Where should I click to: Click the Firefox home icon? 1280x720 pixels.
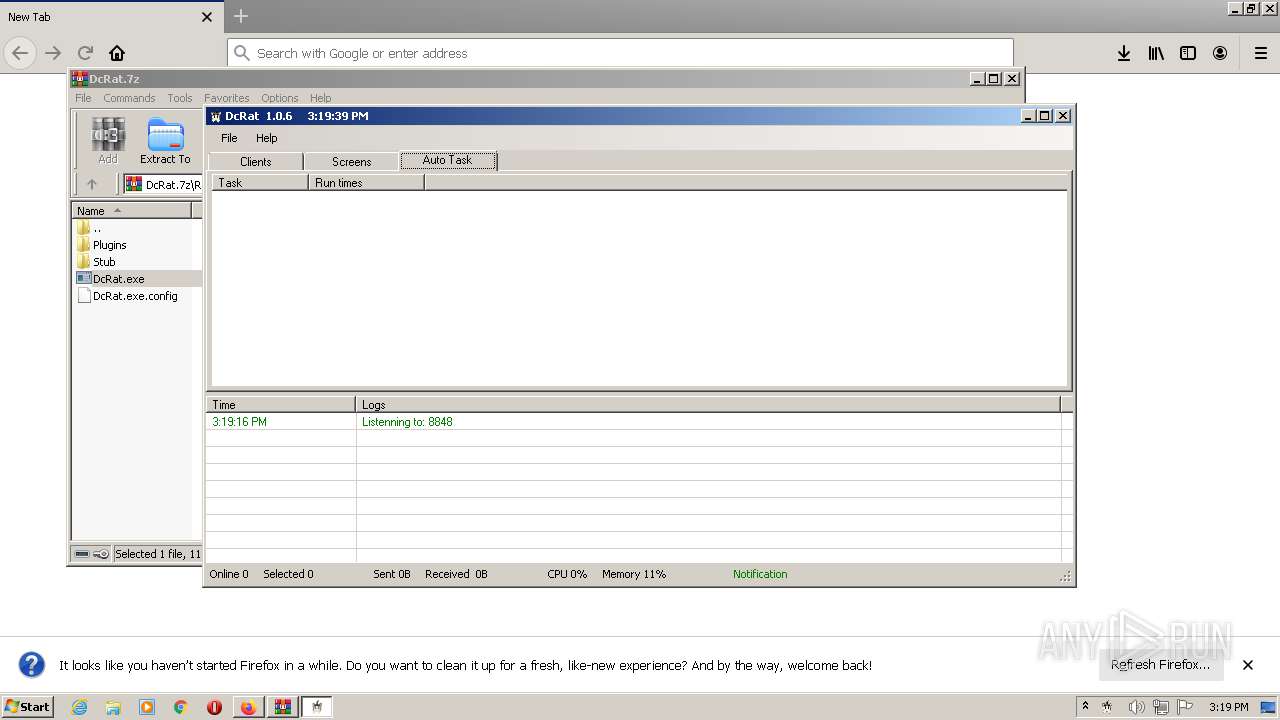117,53
